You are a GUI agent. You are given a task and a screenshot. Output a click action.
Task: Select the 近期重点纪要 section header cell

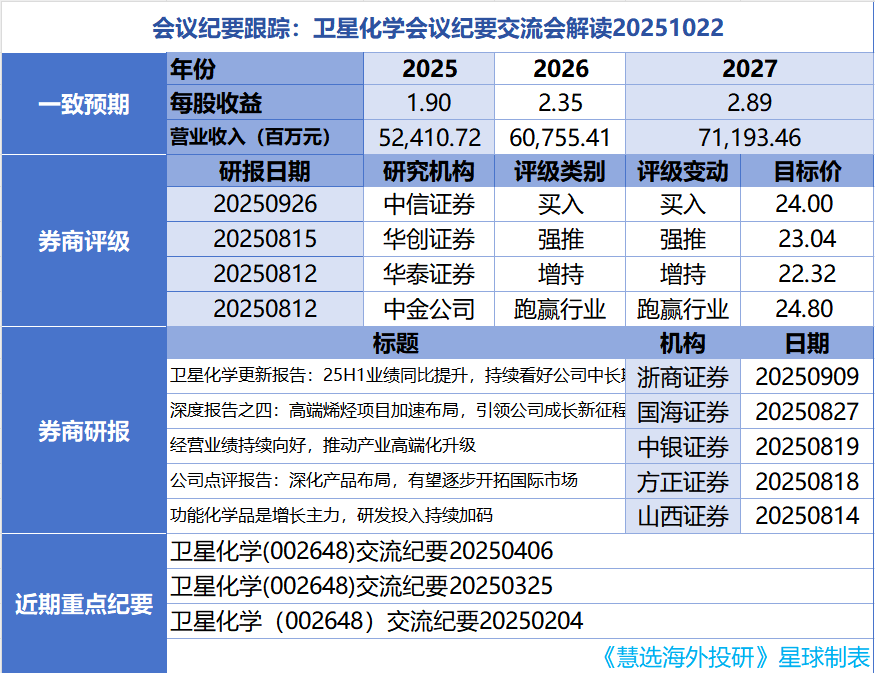[x=84, y=604]
